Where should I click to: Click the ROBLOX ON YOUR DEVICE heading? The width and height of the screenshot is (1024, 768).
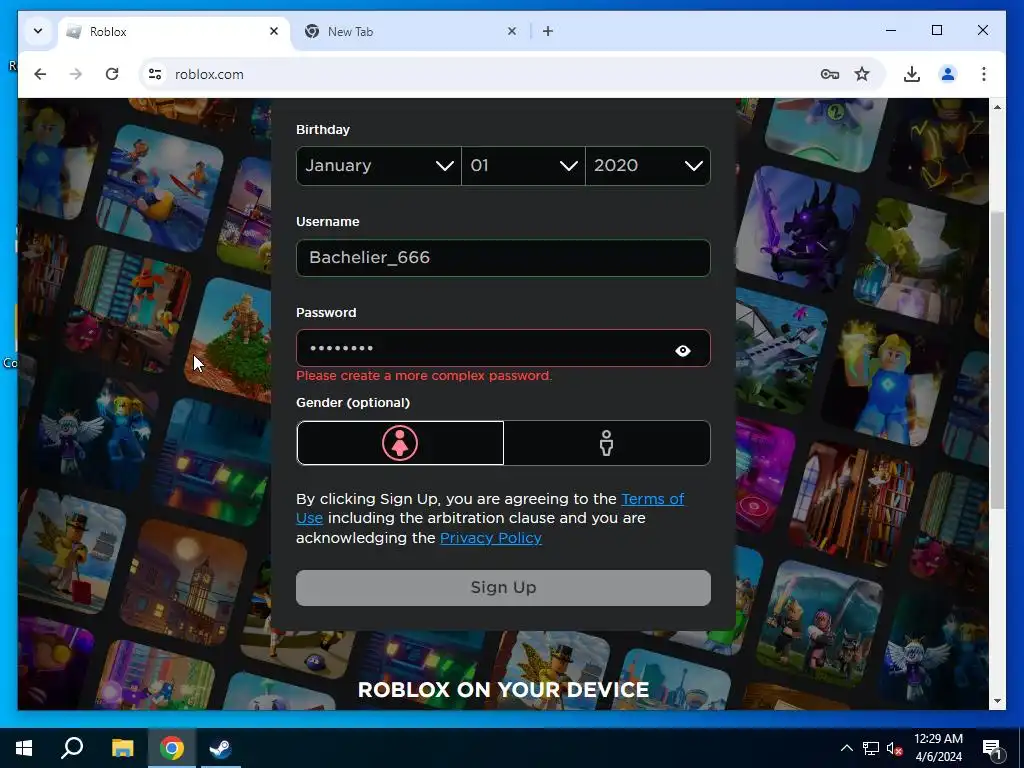504,690
